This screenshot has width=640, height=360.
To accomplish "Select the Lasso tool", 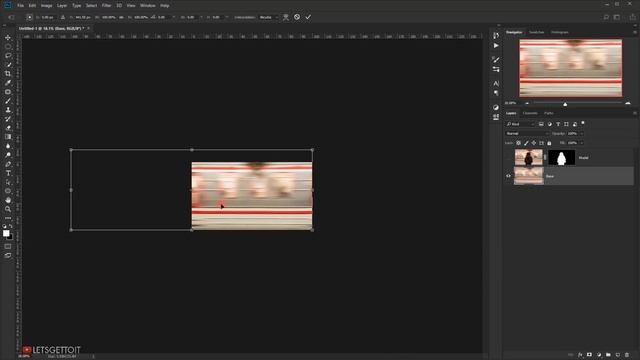I will [8, 56].
